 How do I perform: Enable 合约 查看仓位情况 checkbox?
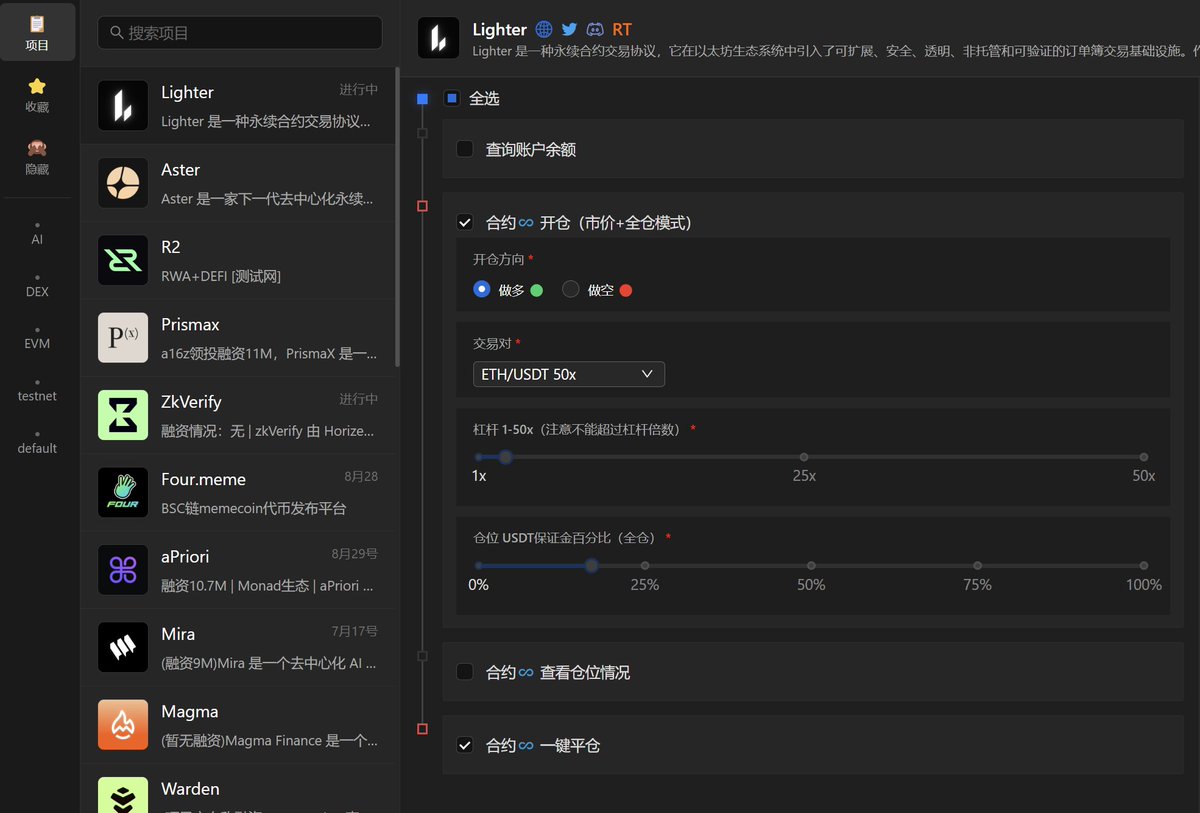465,672
